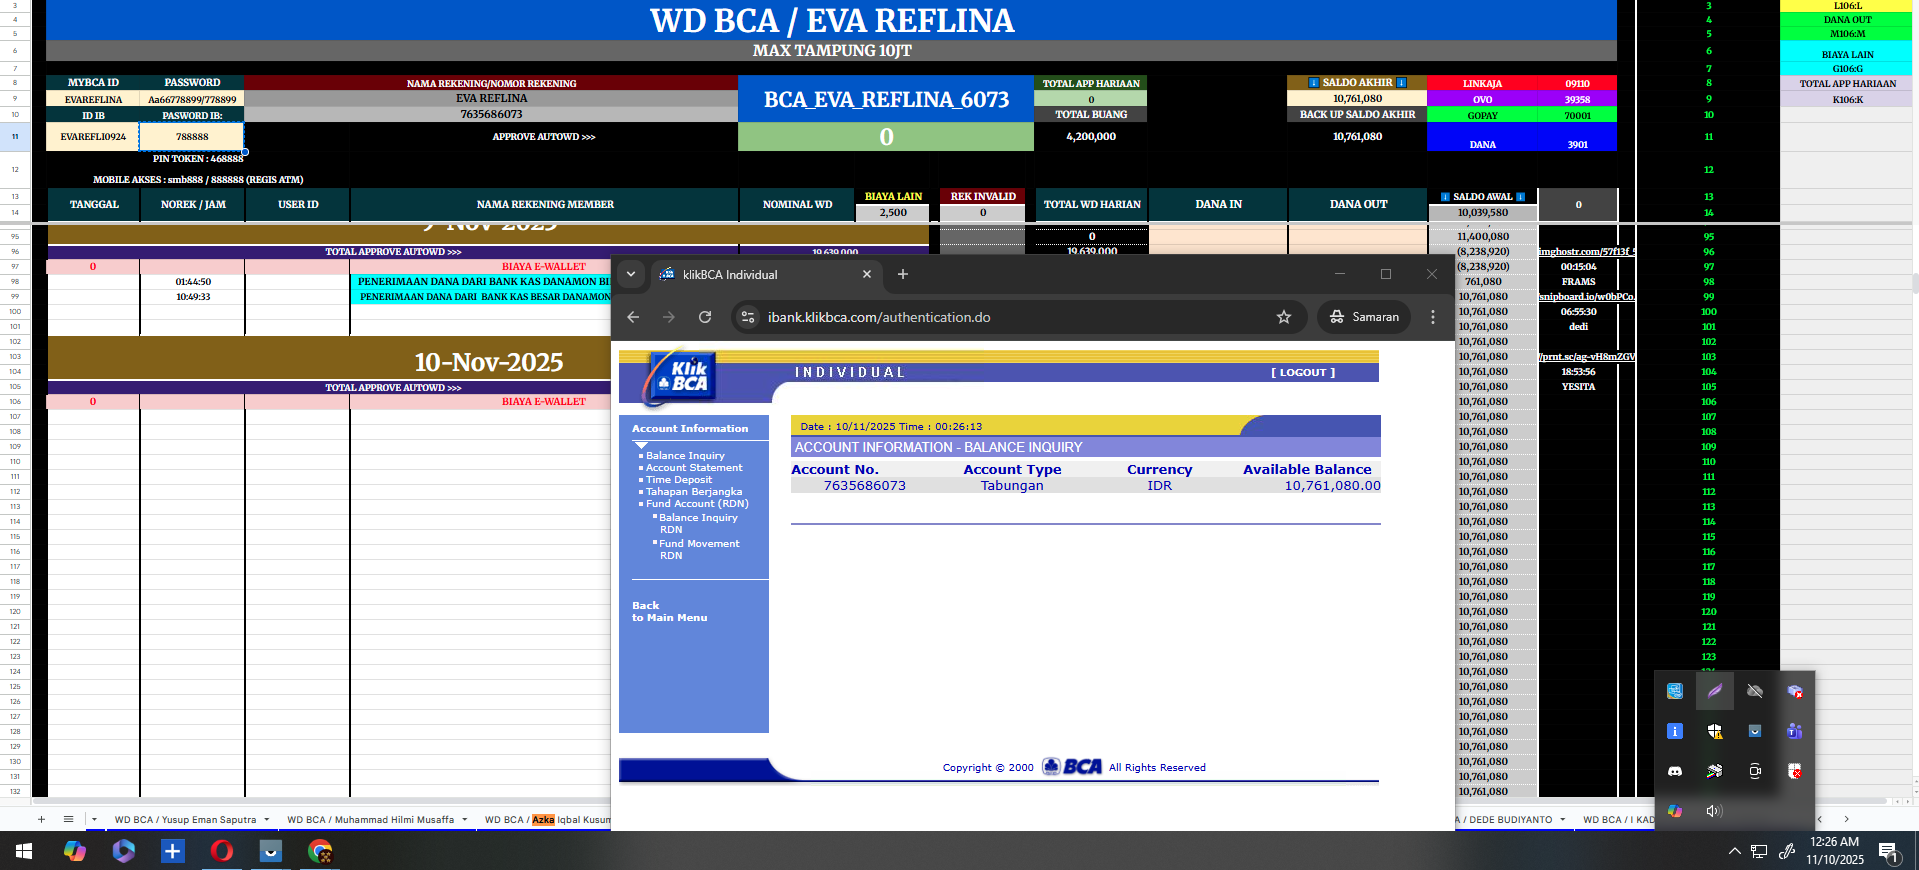Image resolution: width=1919 pixels, height=870 pixels.
Task: Click the browser forward arrow
Action: pos(669,317)
